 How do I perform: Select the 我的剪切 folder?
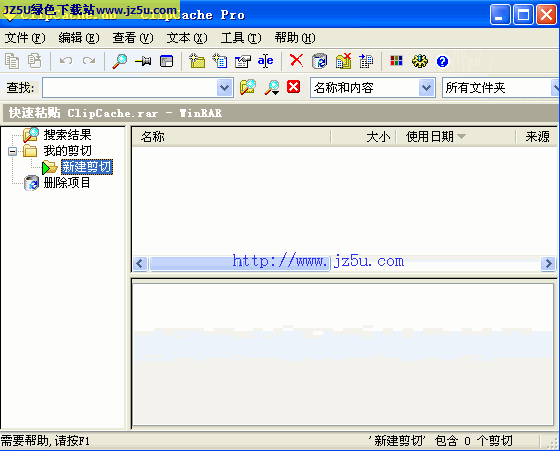[x=68, y=151]
